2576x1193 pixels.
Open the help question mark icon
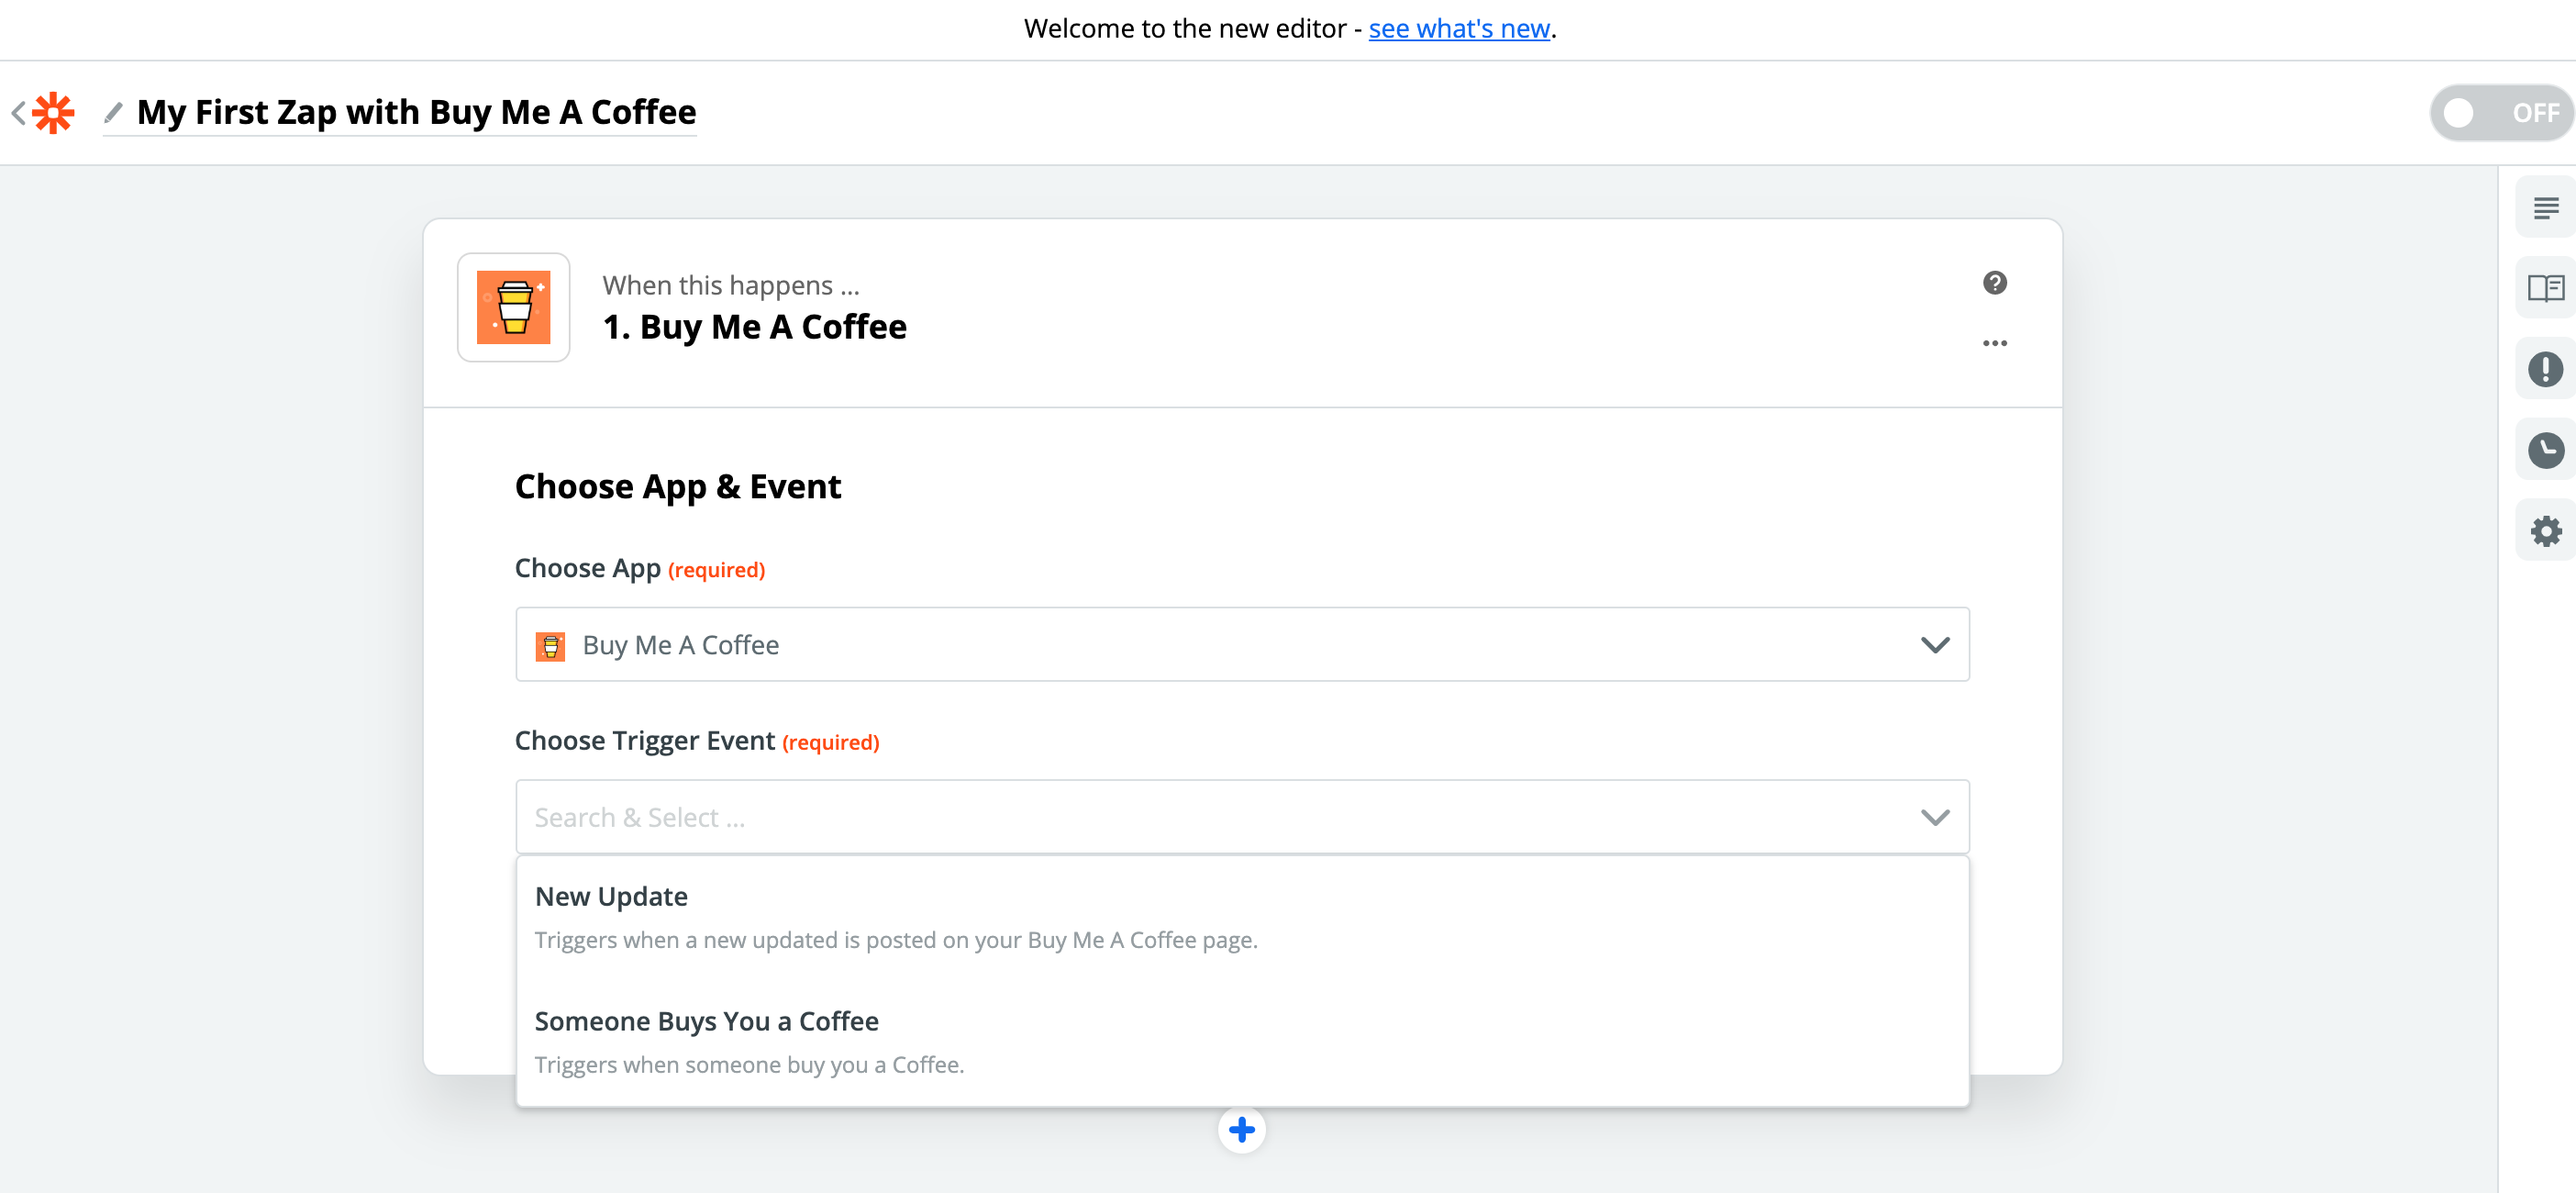pyautogui.click(x=1994, y=283)
